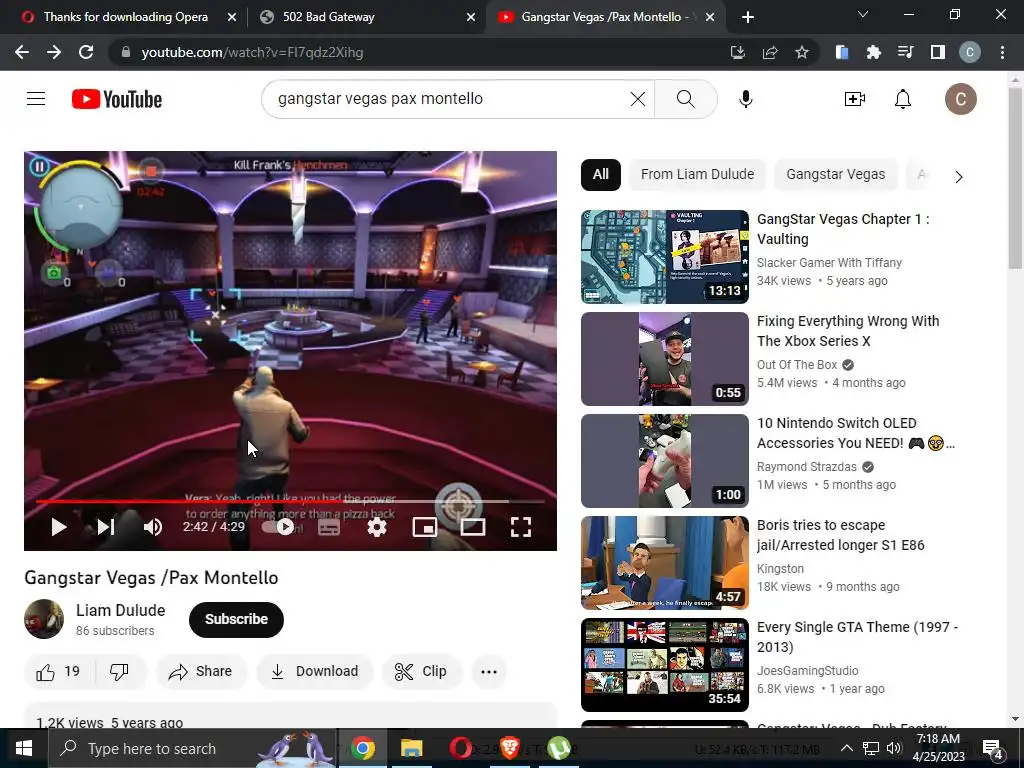Create a Clip of the video

tap(422, 671)
